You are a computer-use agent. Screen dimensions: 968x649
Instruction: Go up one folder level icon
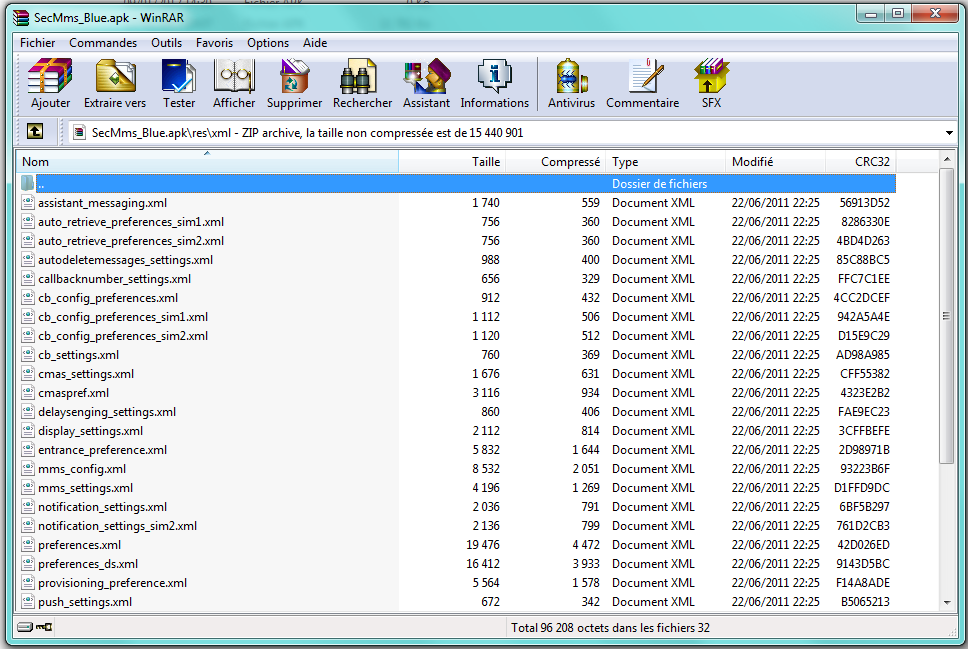[35, 132]
